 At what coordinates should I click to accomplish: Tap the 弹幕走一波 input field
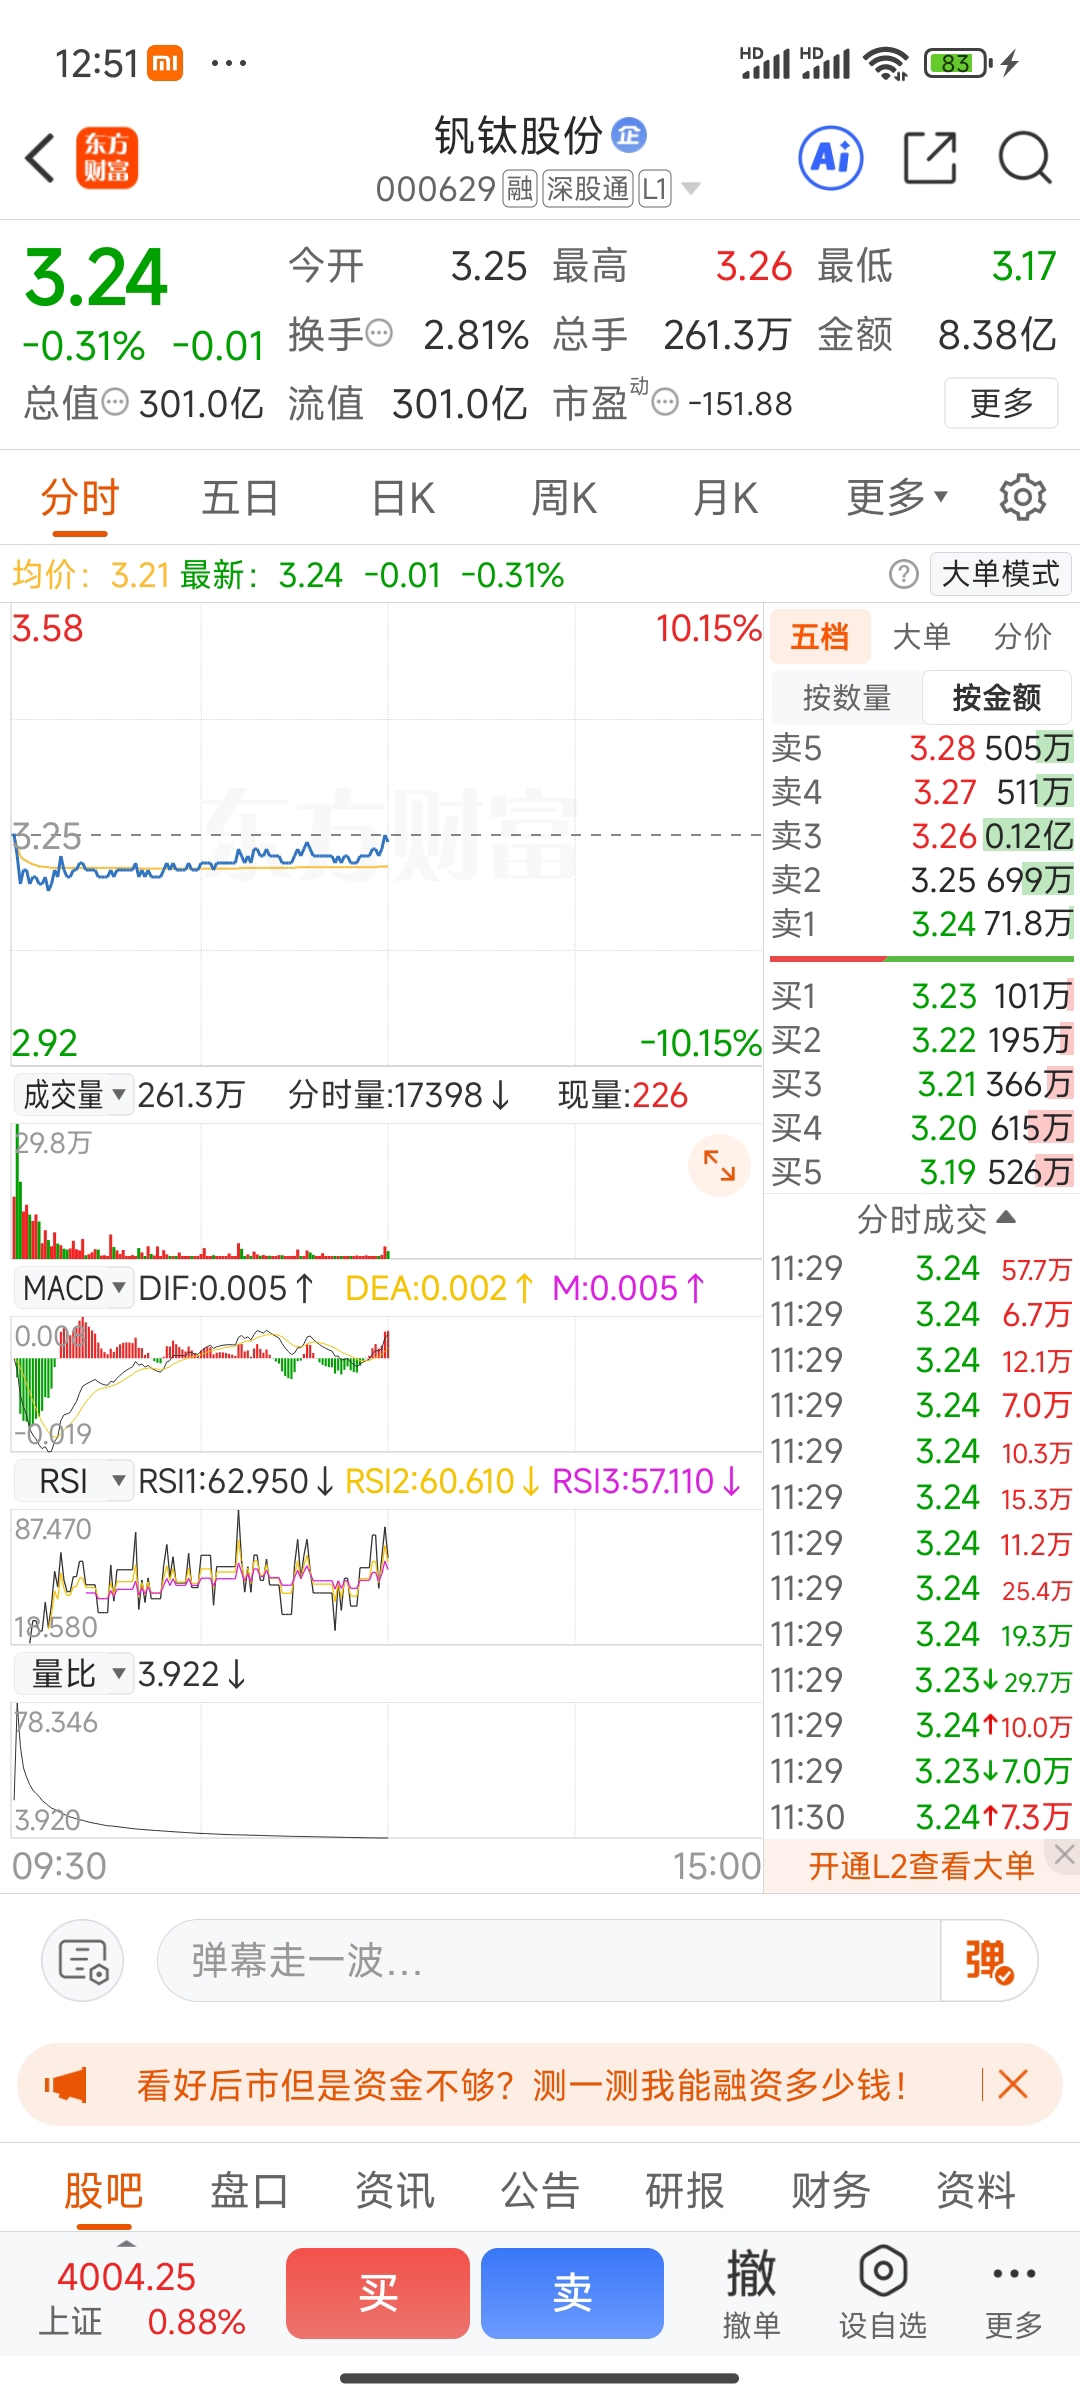(x=548, y=1960)
